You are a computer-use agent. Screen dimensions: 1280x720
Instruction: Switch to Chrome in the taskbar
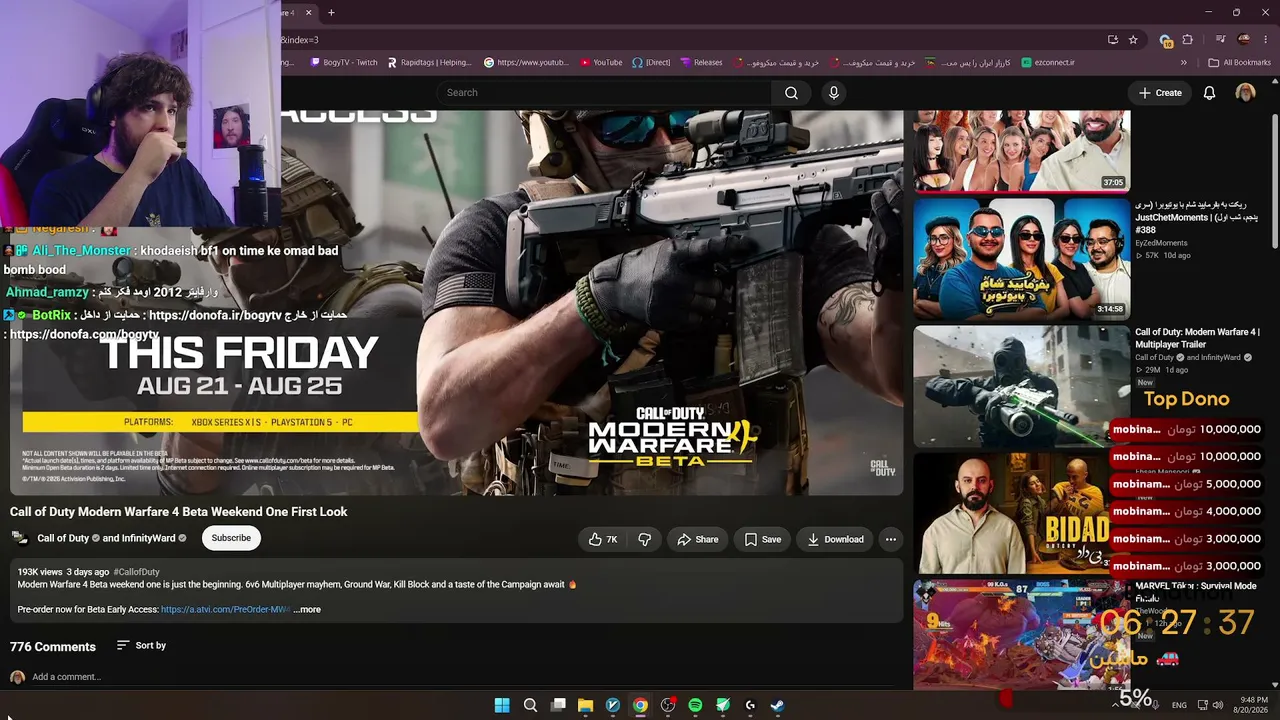pyautogui.click(x=640, y=705)
